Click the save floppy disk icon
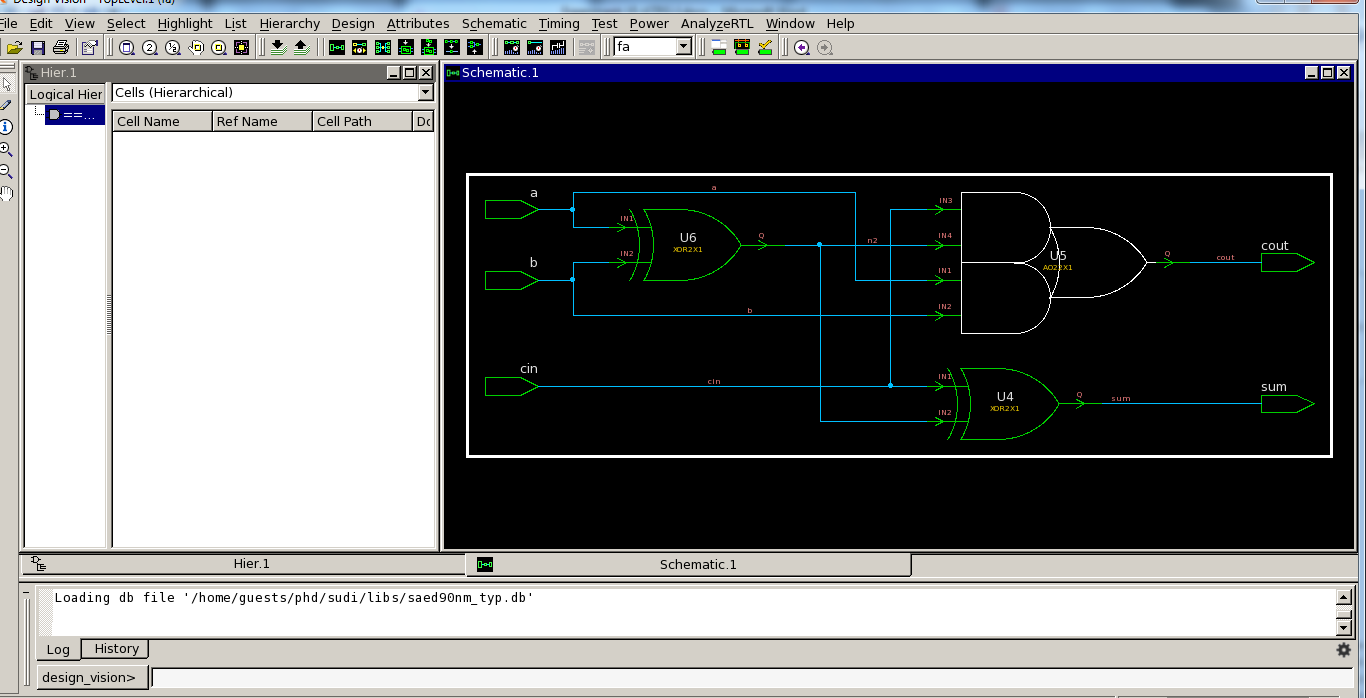 [x=38, y=47]
